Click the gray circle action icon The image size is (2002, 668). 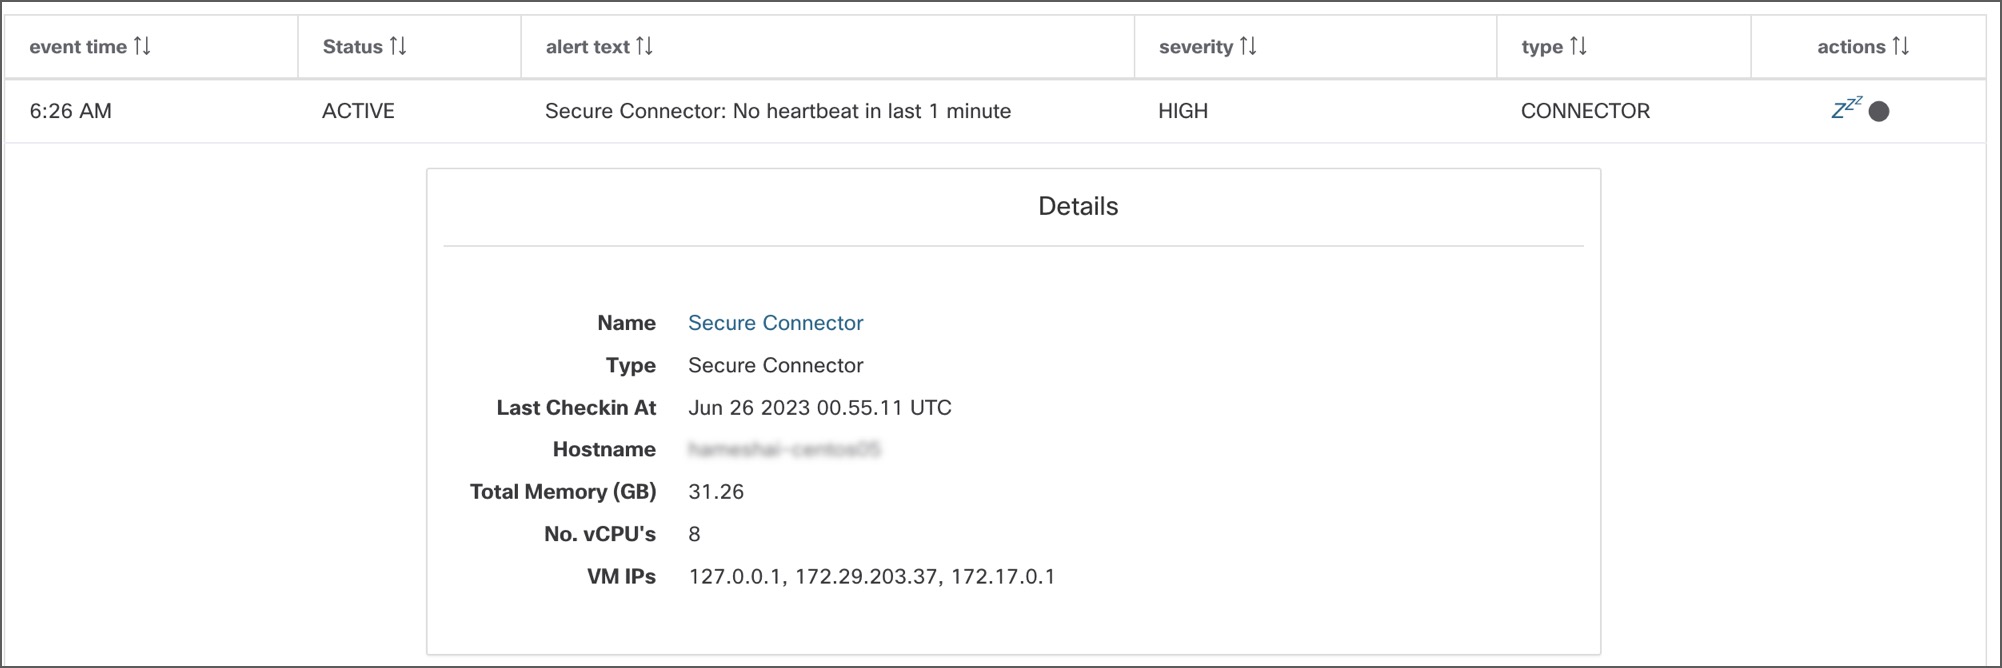pos(1879,111)
